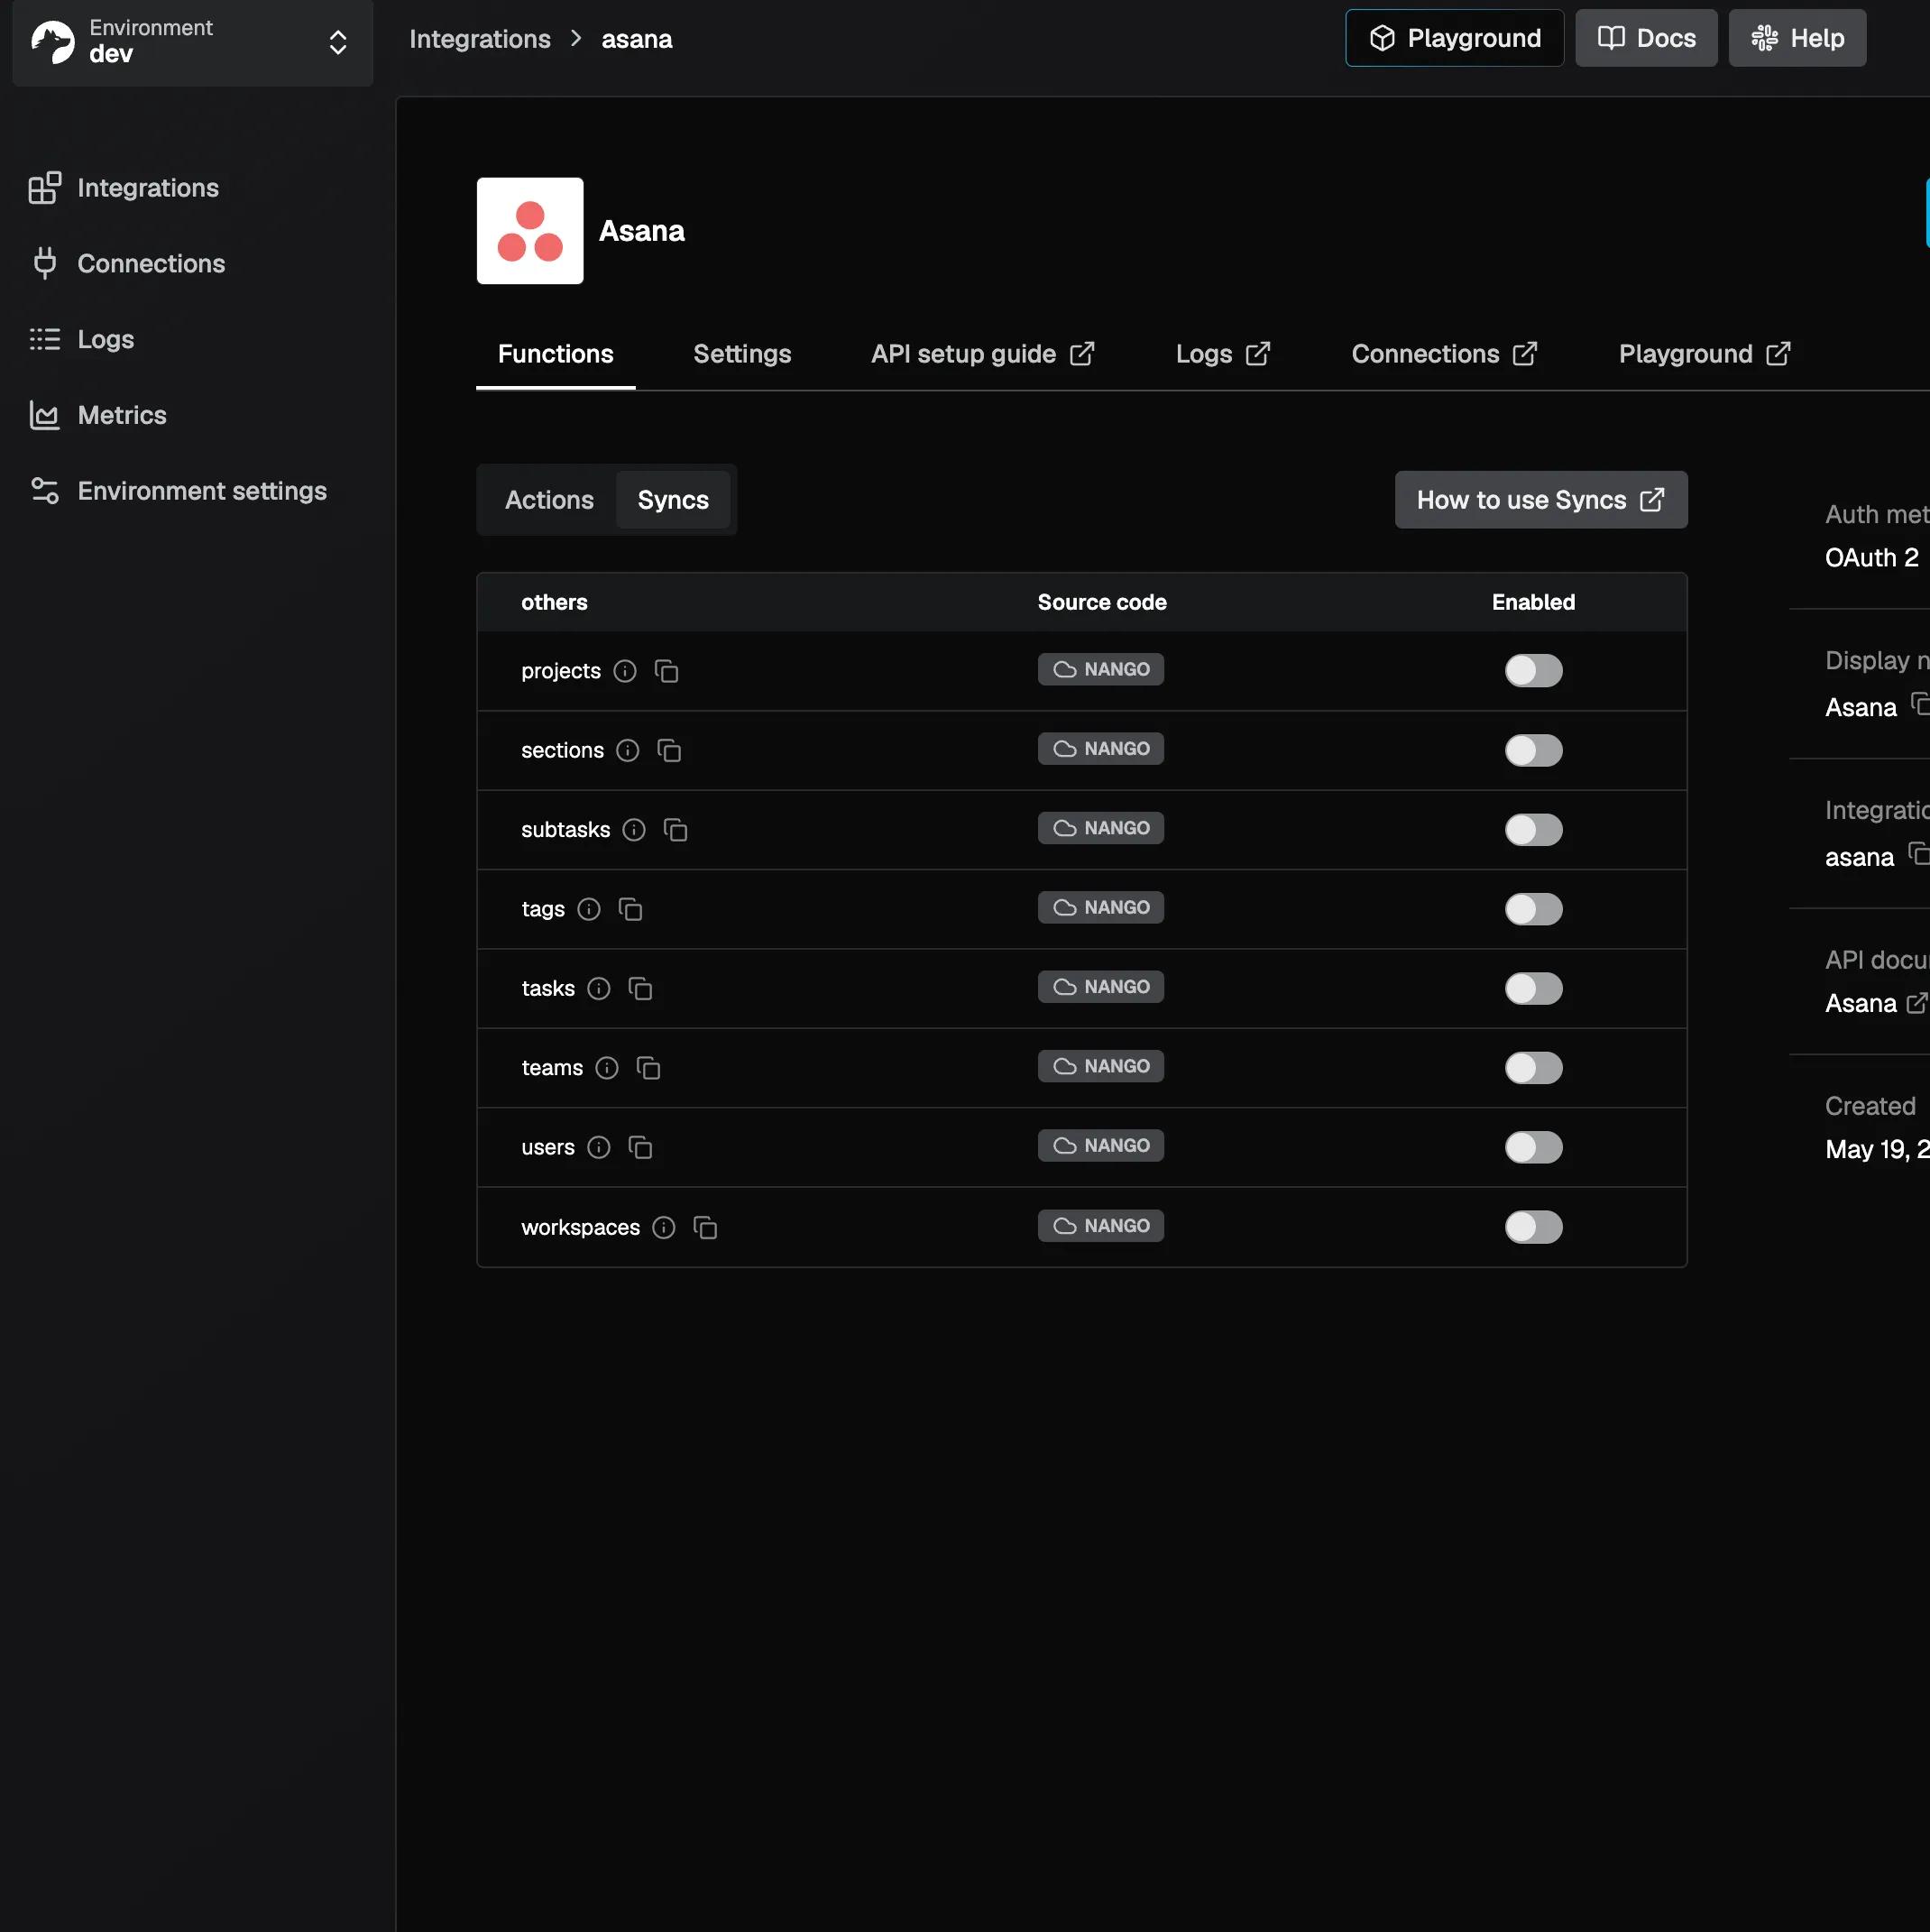Click the Integrations breadcrumb link
Screen dimensions: 1930x1932
point(480,39)
